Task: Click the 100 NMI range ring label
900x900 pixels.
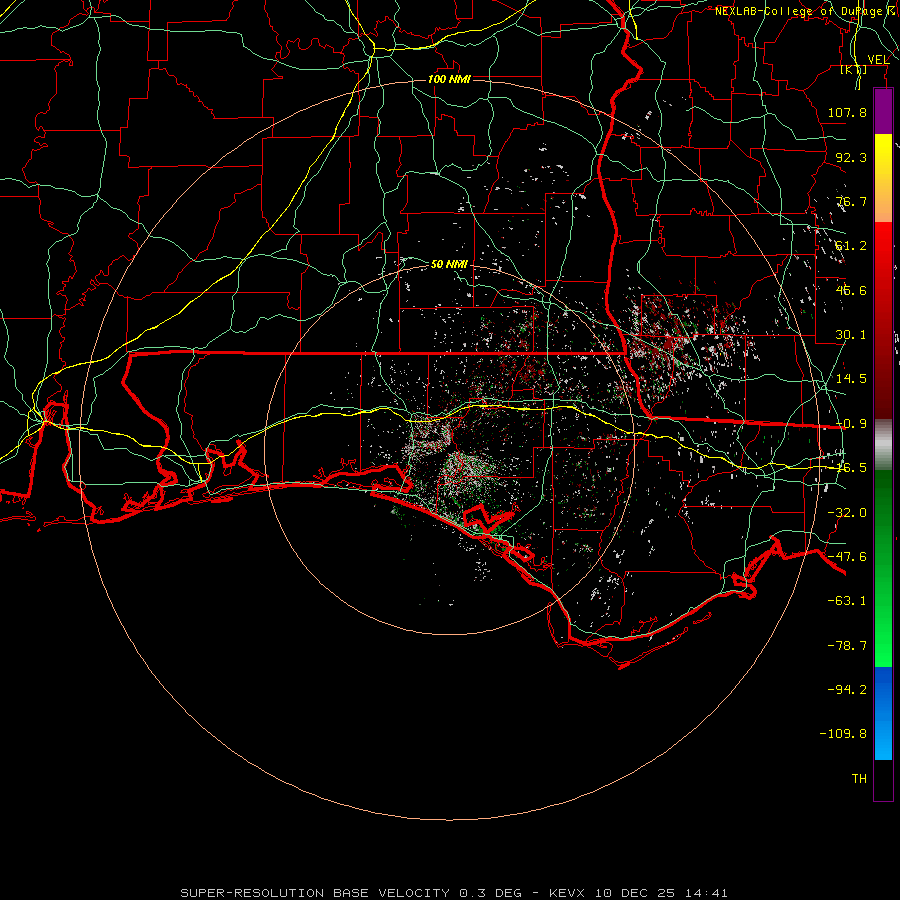Action: click(449, 79)
